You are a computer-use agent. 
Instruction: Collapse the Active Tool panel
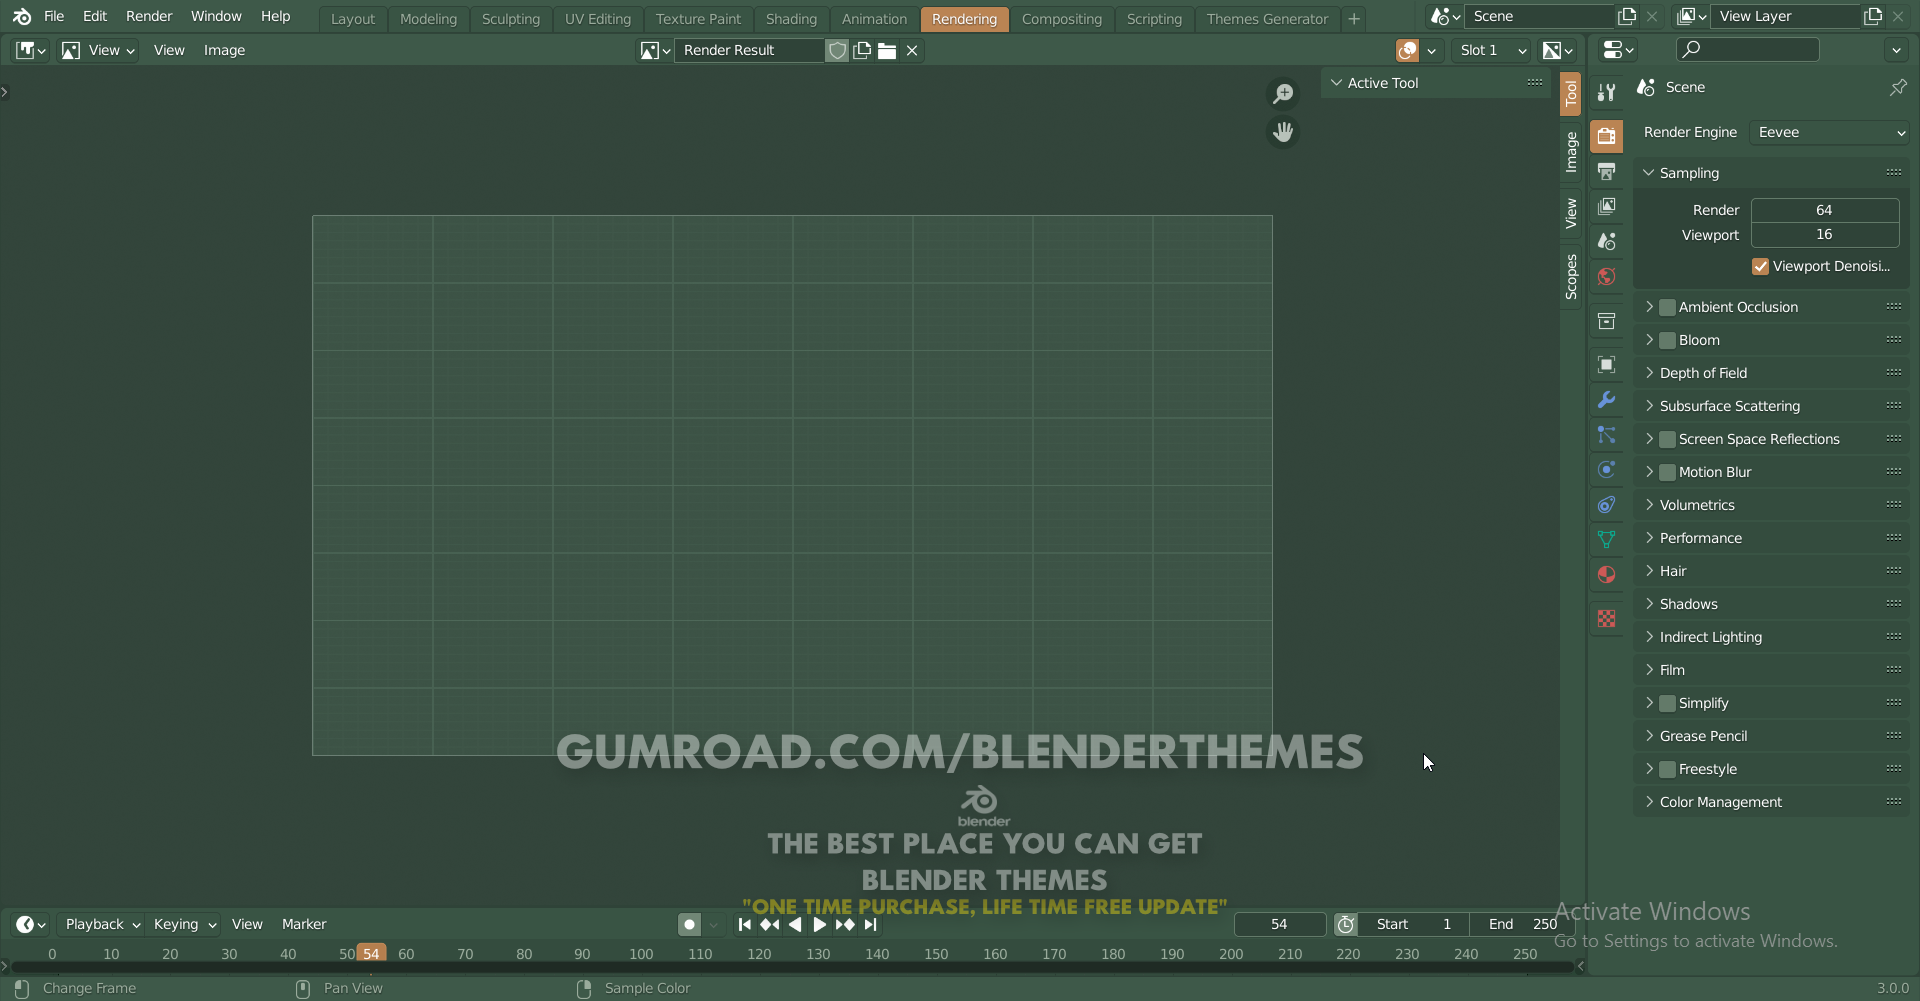(1435, 83)
